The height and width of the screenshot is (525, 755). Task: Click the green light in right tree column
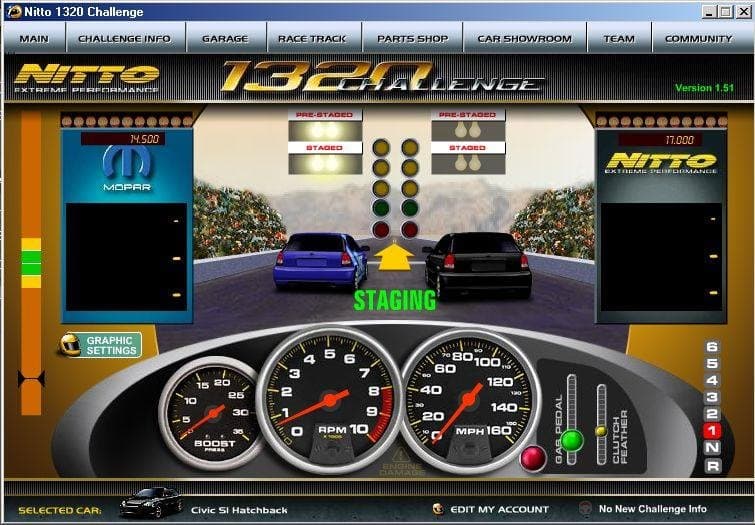tap(410, 209)
